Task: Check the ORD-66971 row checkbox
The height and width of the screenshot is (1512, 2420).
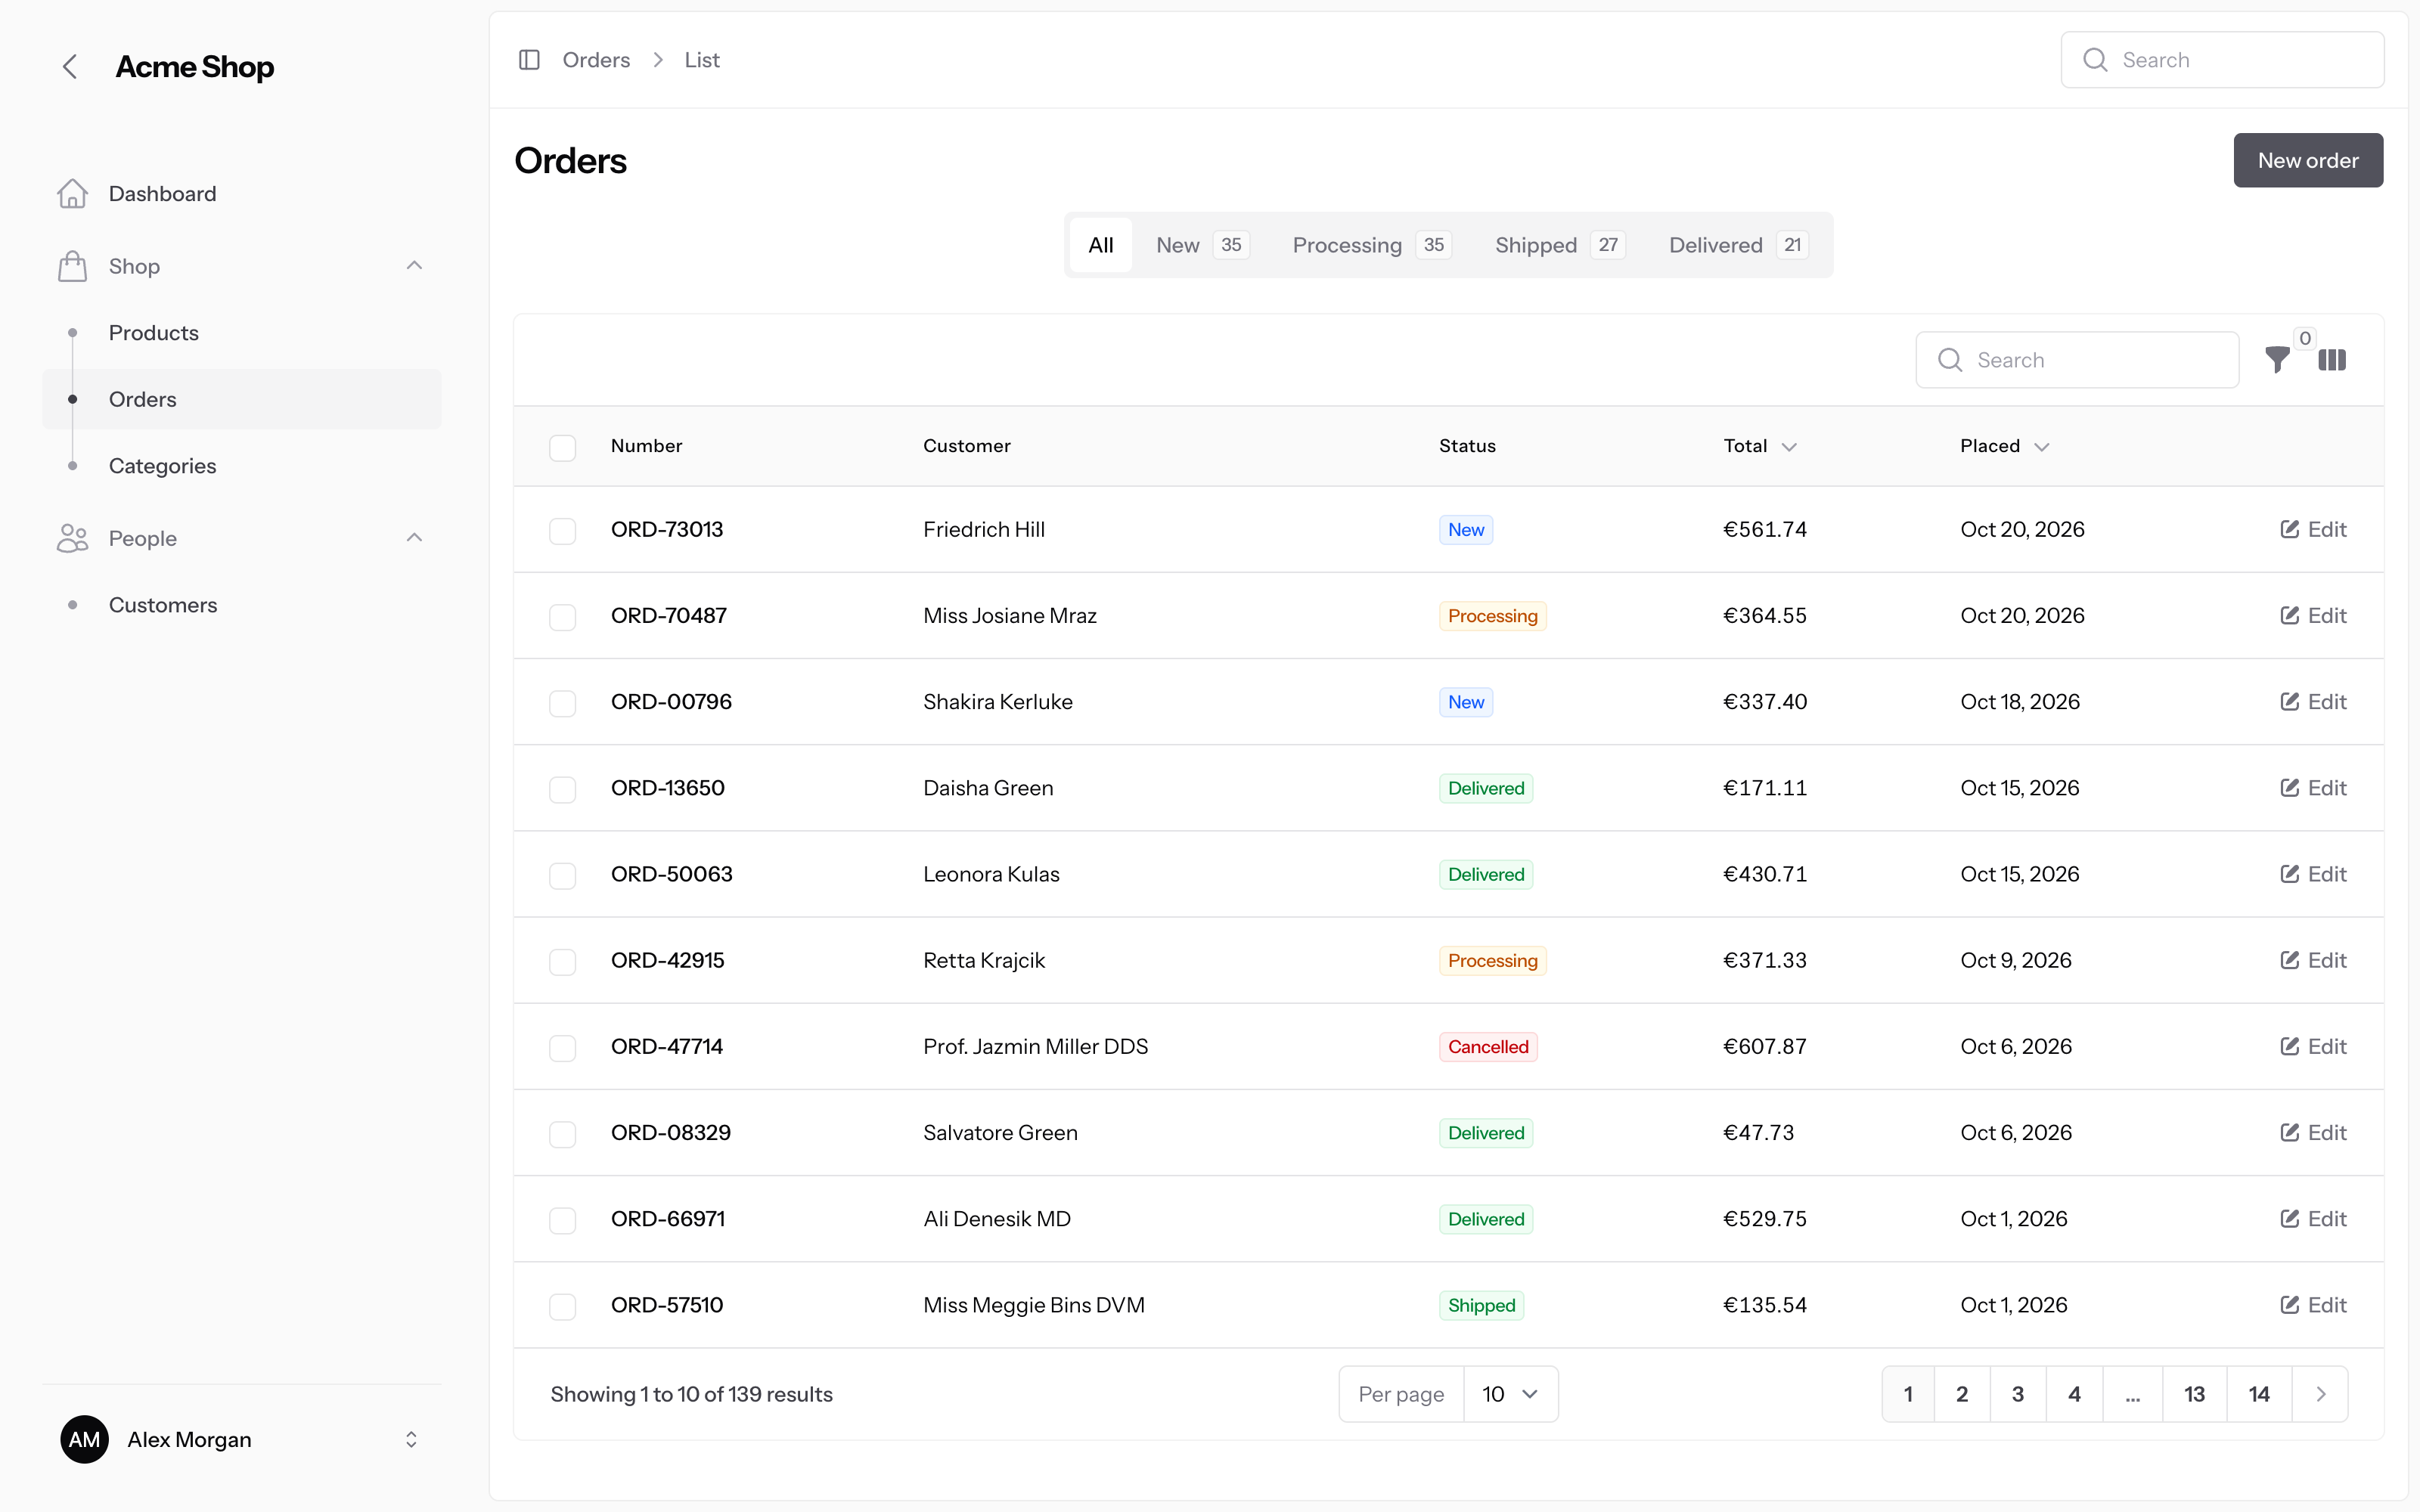Action: pyautogui.click(x=563, y=1220)
